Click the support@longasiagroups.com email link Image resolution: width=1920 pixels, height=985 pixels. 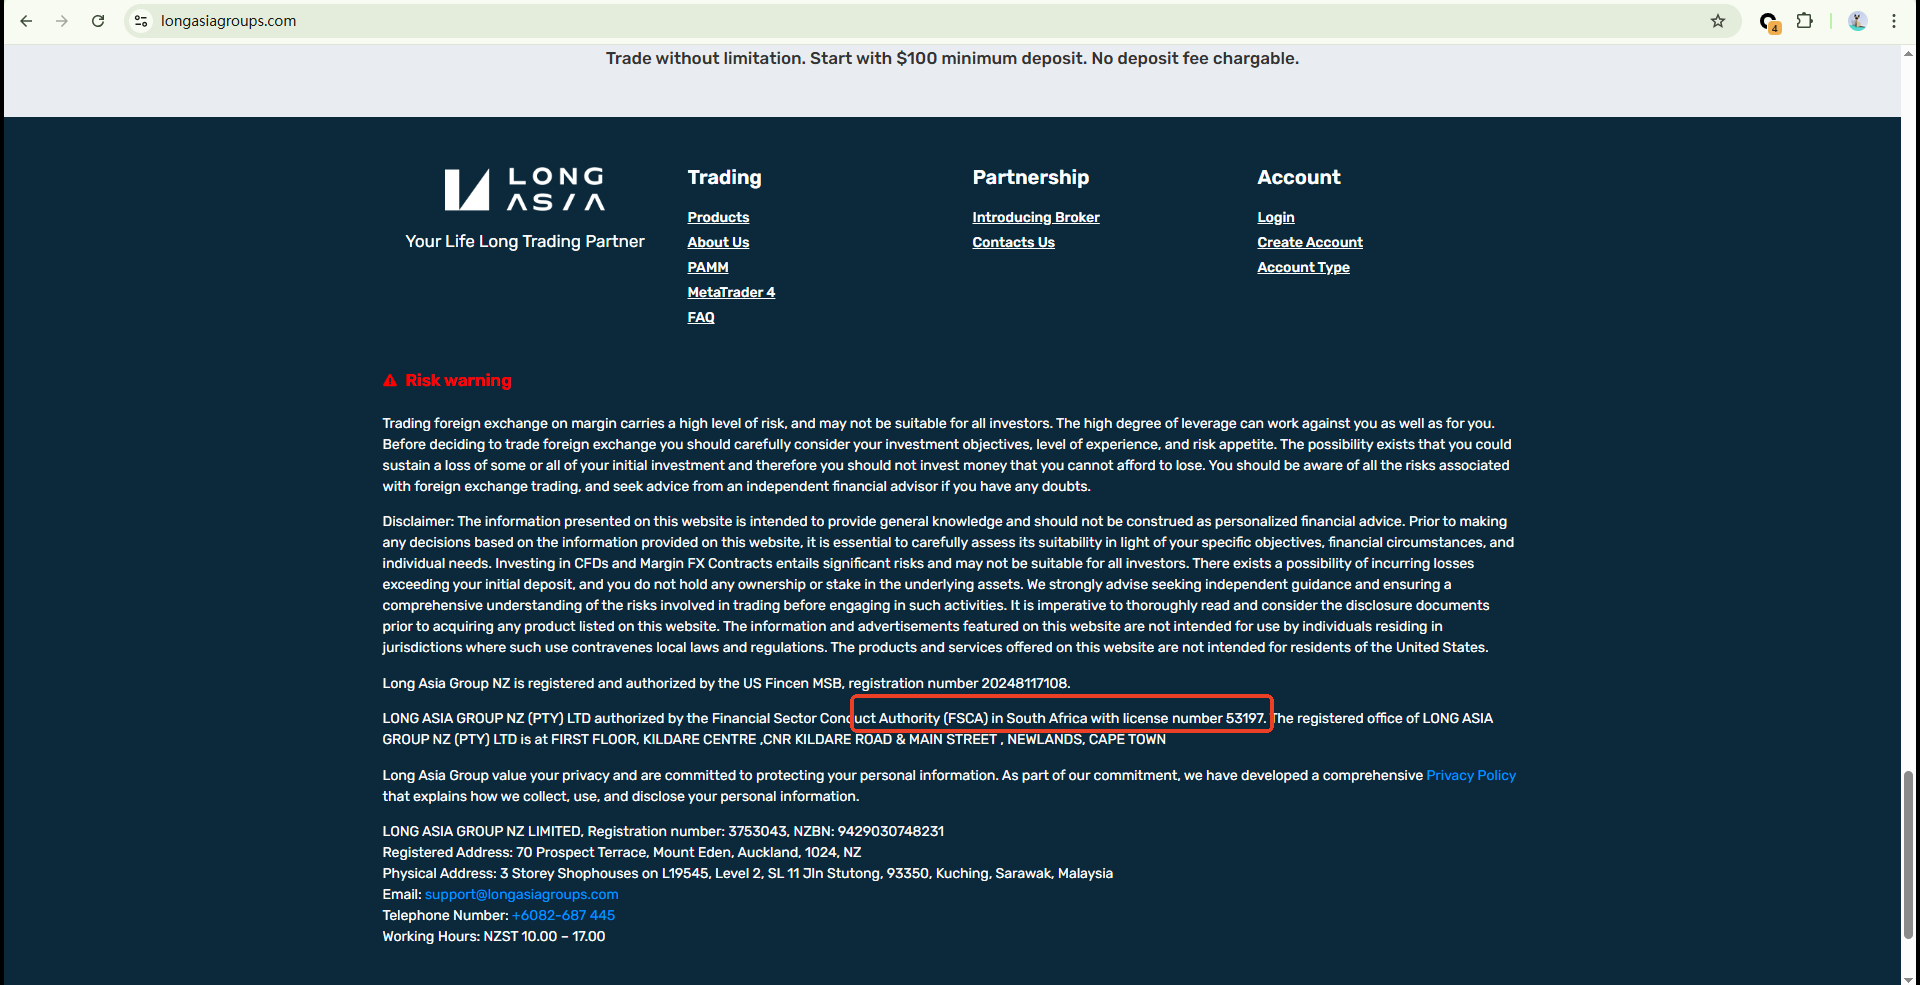pos(522,894)
